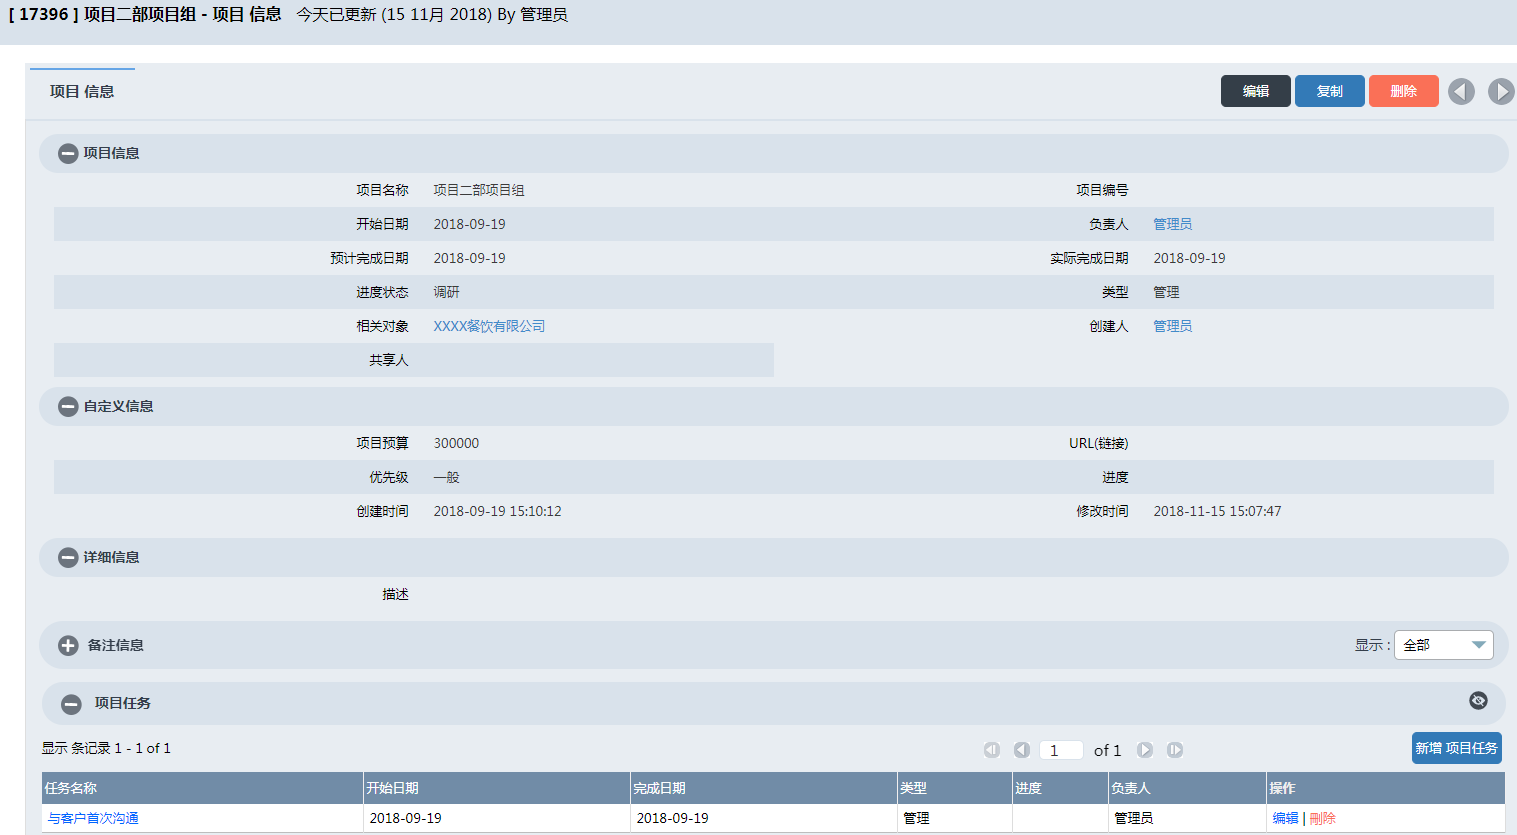Click the red 删除 button at top
The image size is (1517, 835).
(1404, 91)
